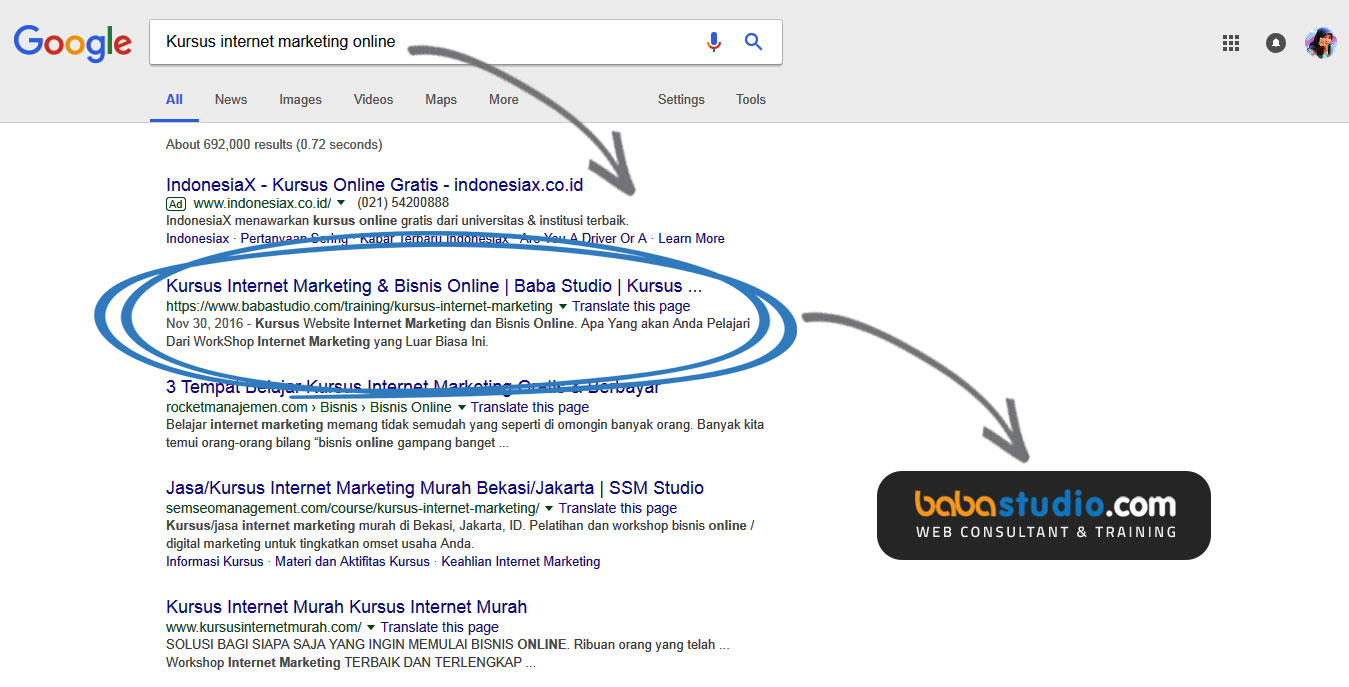
Task: Expand dropdown arrow next to babastudio.com URL
Action: pos(563,306)
